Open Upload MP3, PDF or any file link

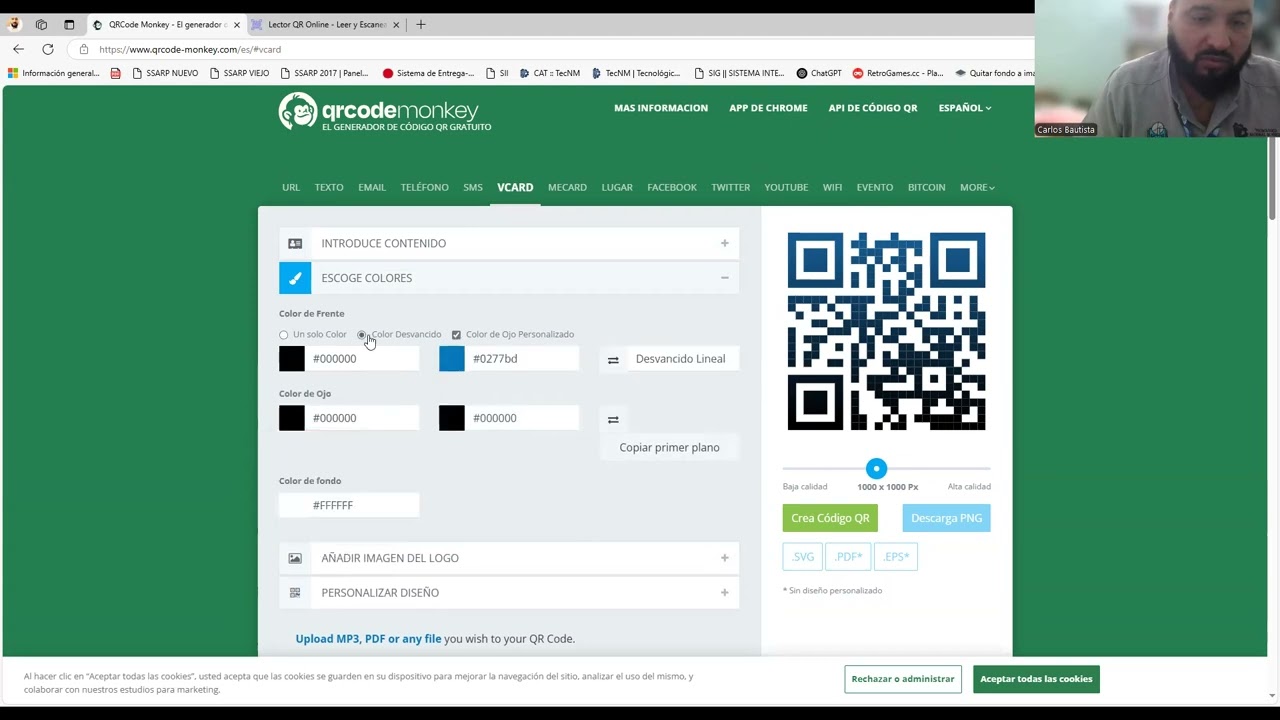(368, 639)
